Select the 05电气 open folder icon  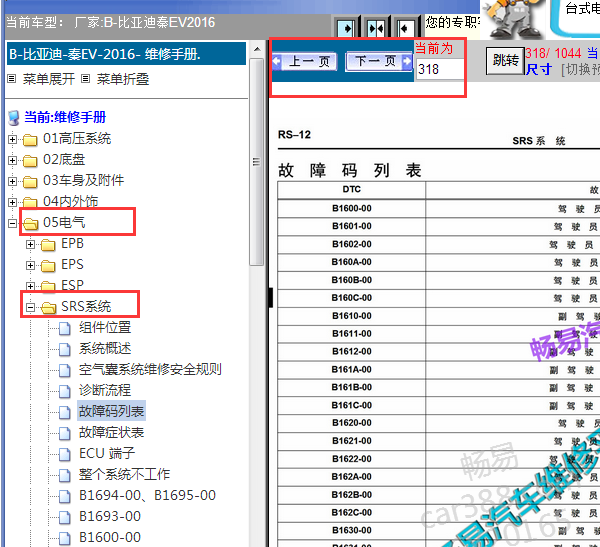pyautogui.click(x=30, y=224)
